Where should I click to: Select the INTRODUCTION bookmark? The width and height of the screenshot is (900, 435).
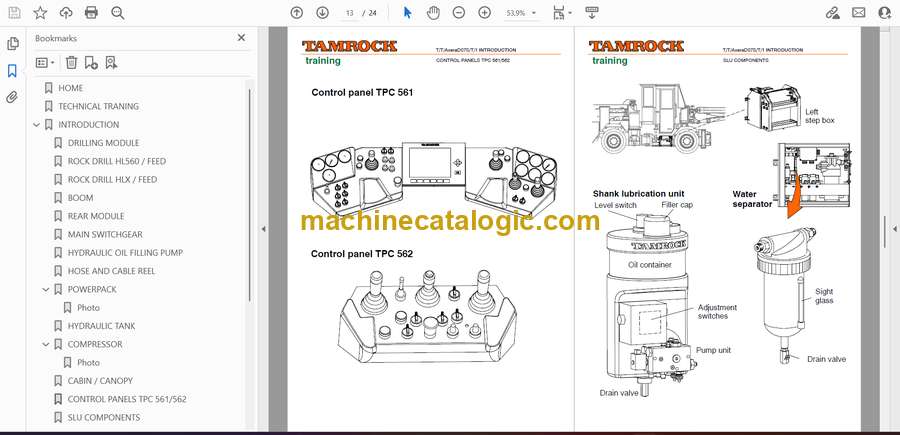88,125
